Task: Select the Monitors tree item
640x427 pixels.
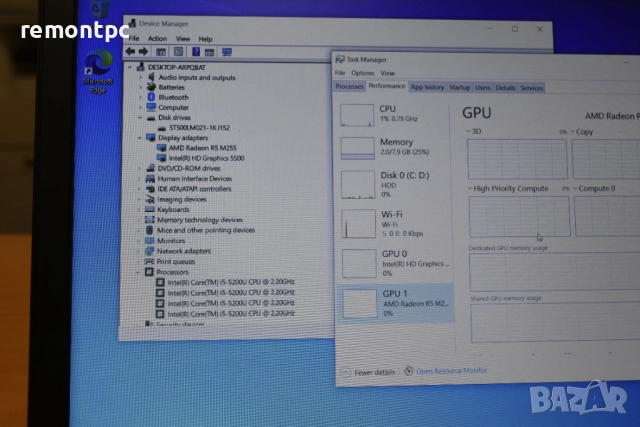Action: pos(171,240)
